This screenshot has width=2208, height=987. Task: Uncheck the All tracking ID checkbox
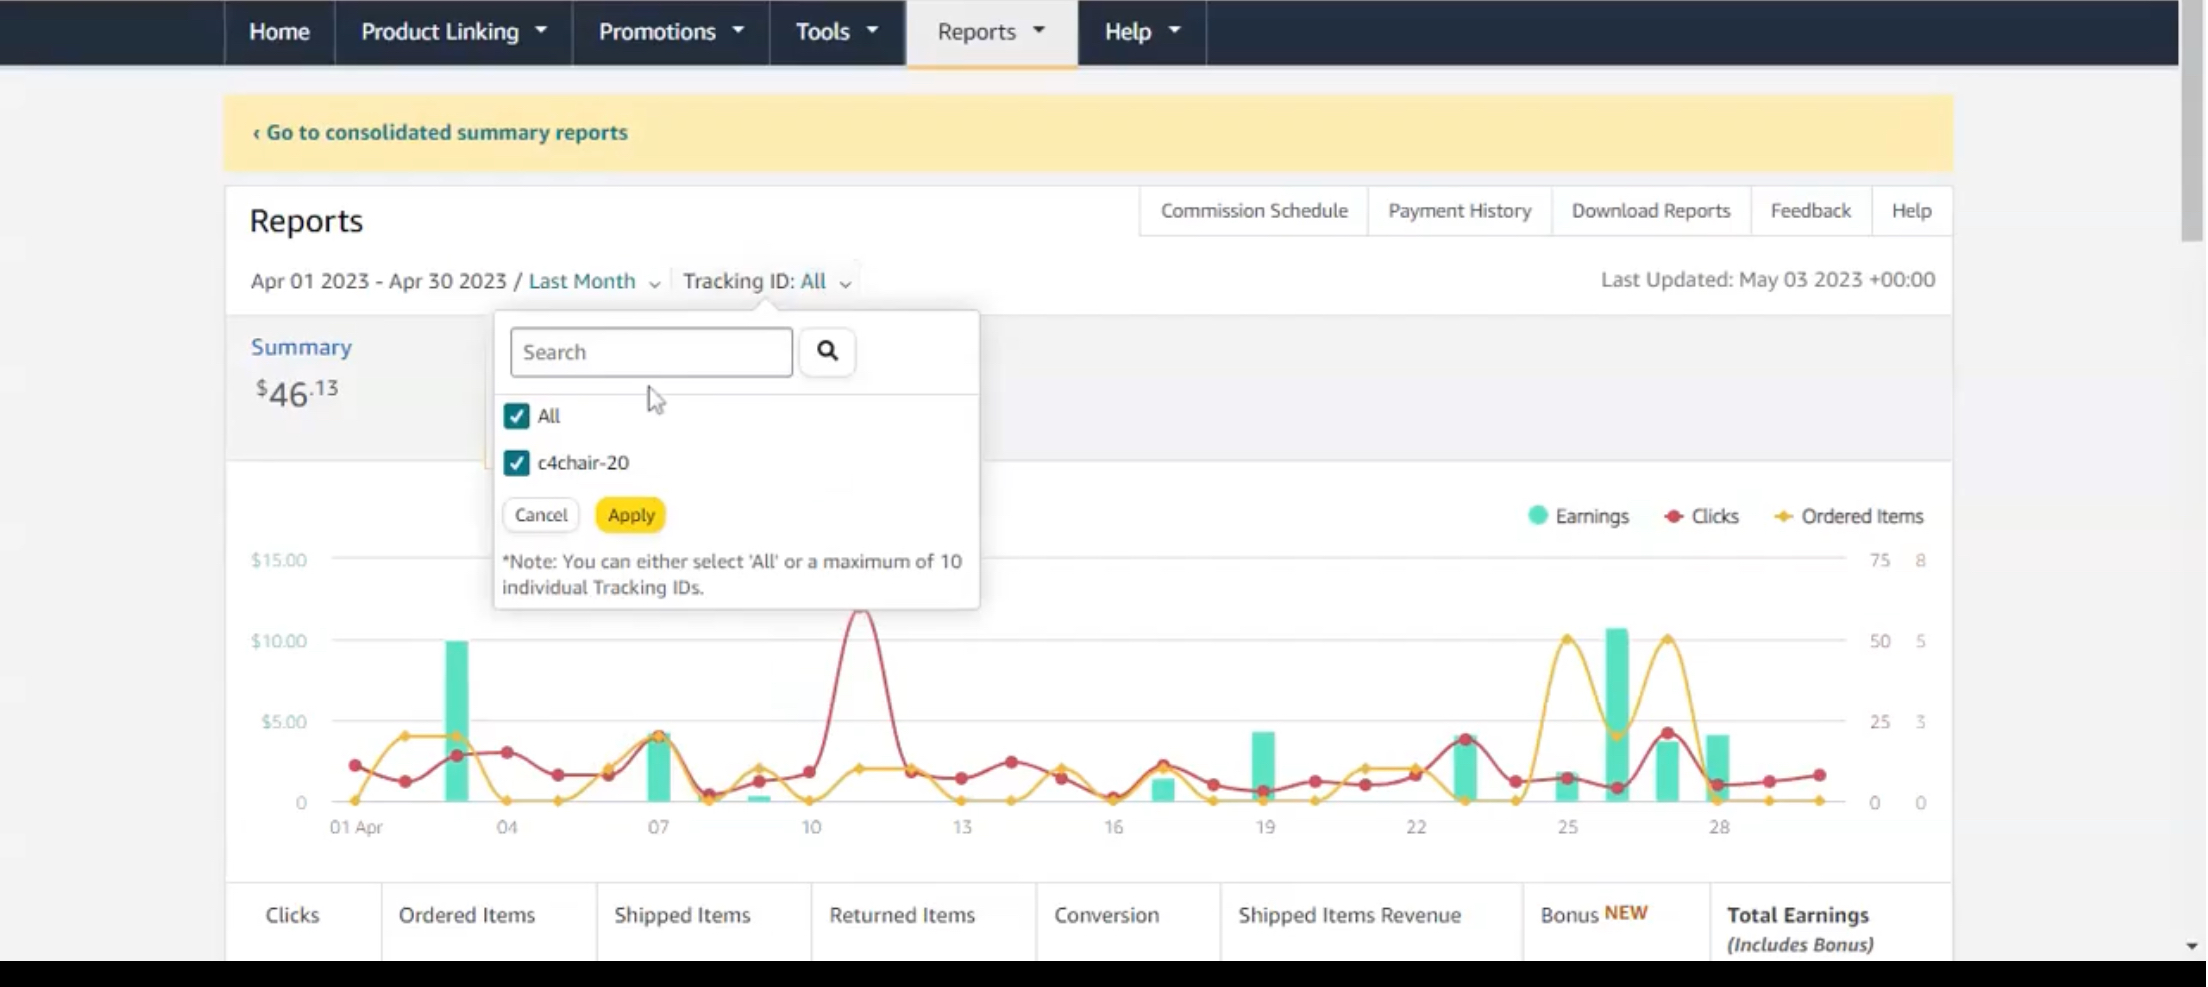tap(516, 416)
